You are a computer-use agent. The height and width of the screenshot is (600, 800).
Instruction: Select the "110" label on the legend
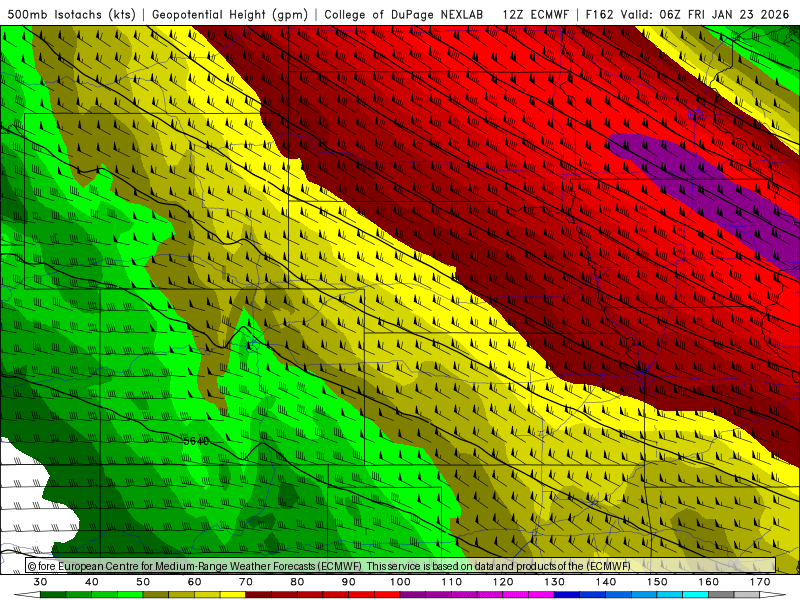click(x=452, y=582)
